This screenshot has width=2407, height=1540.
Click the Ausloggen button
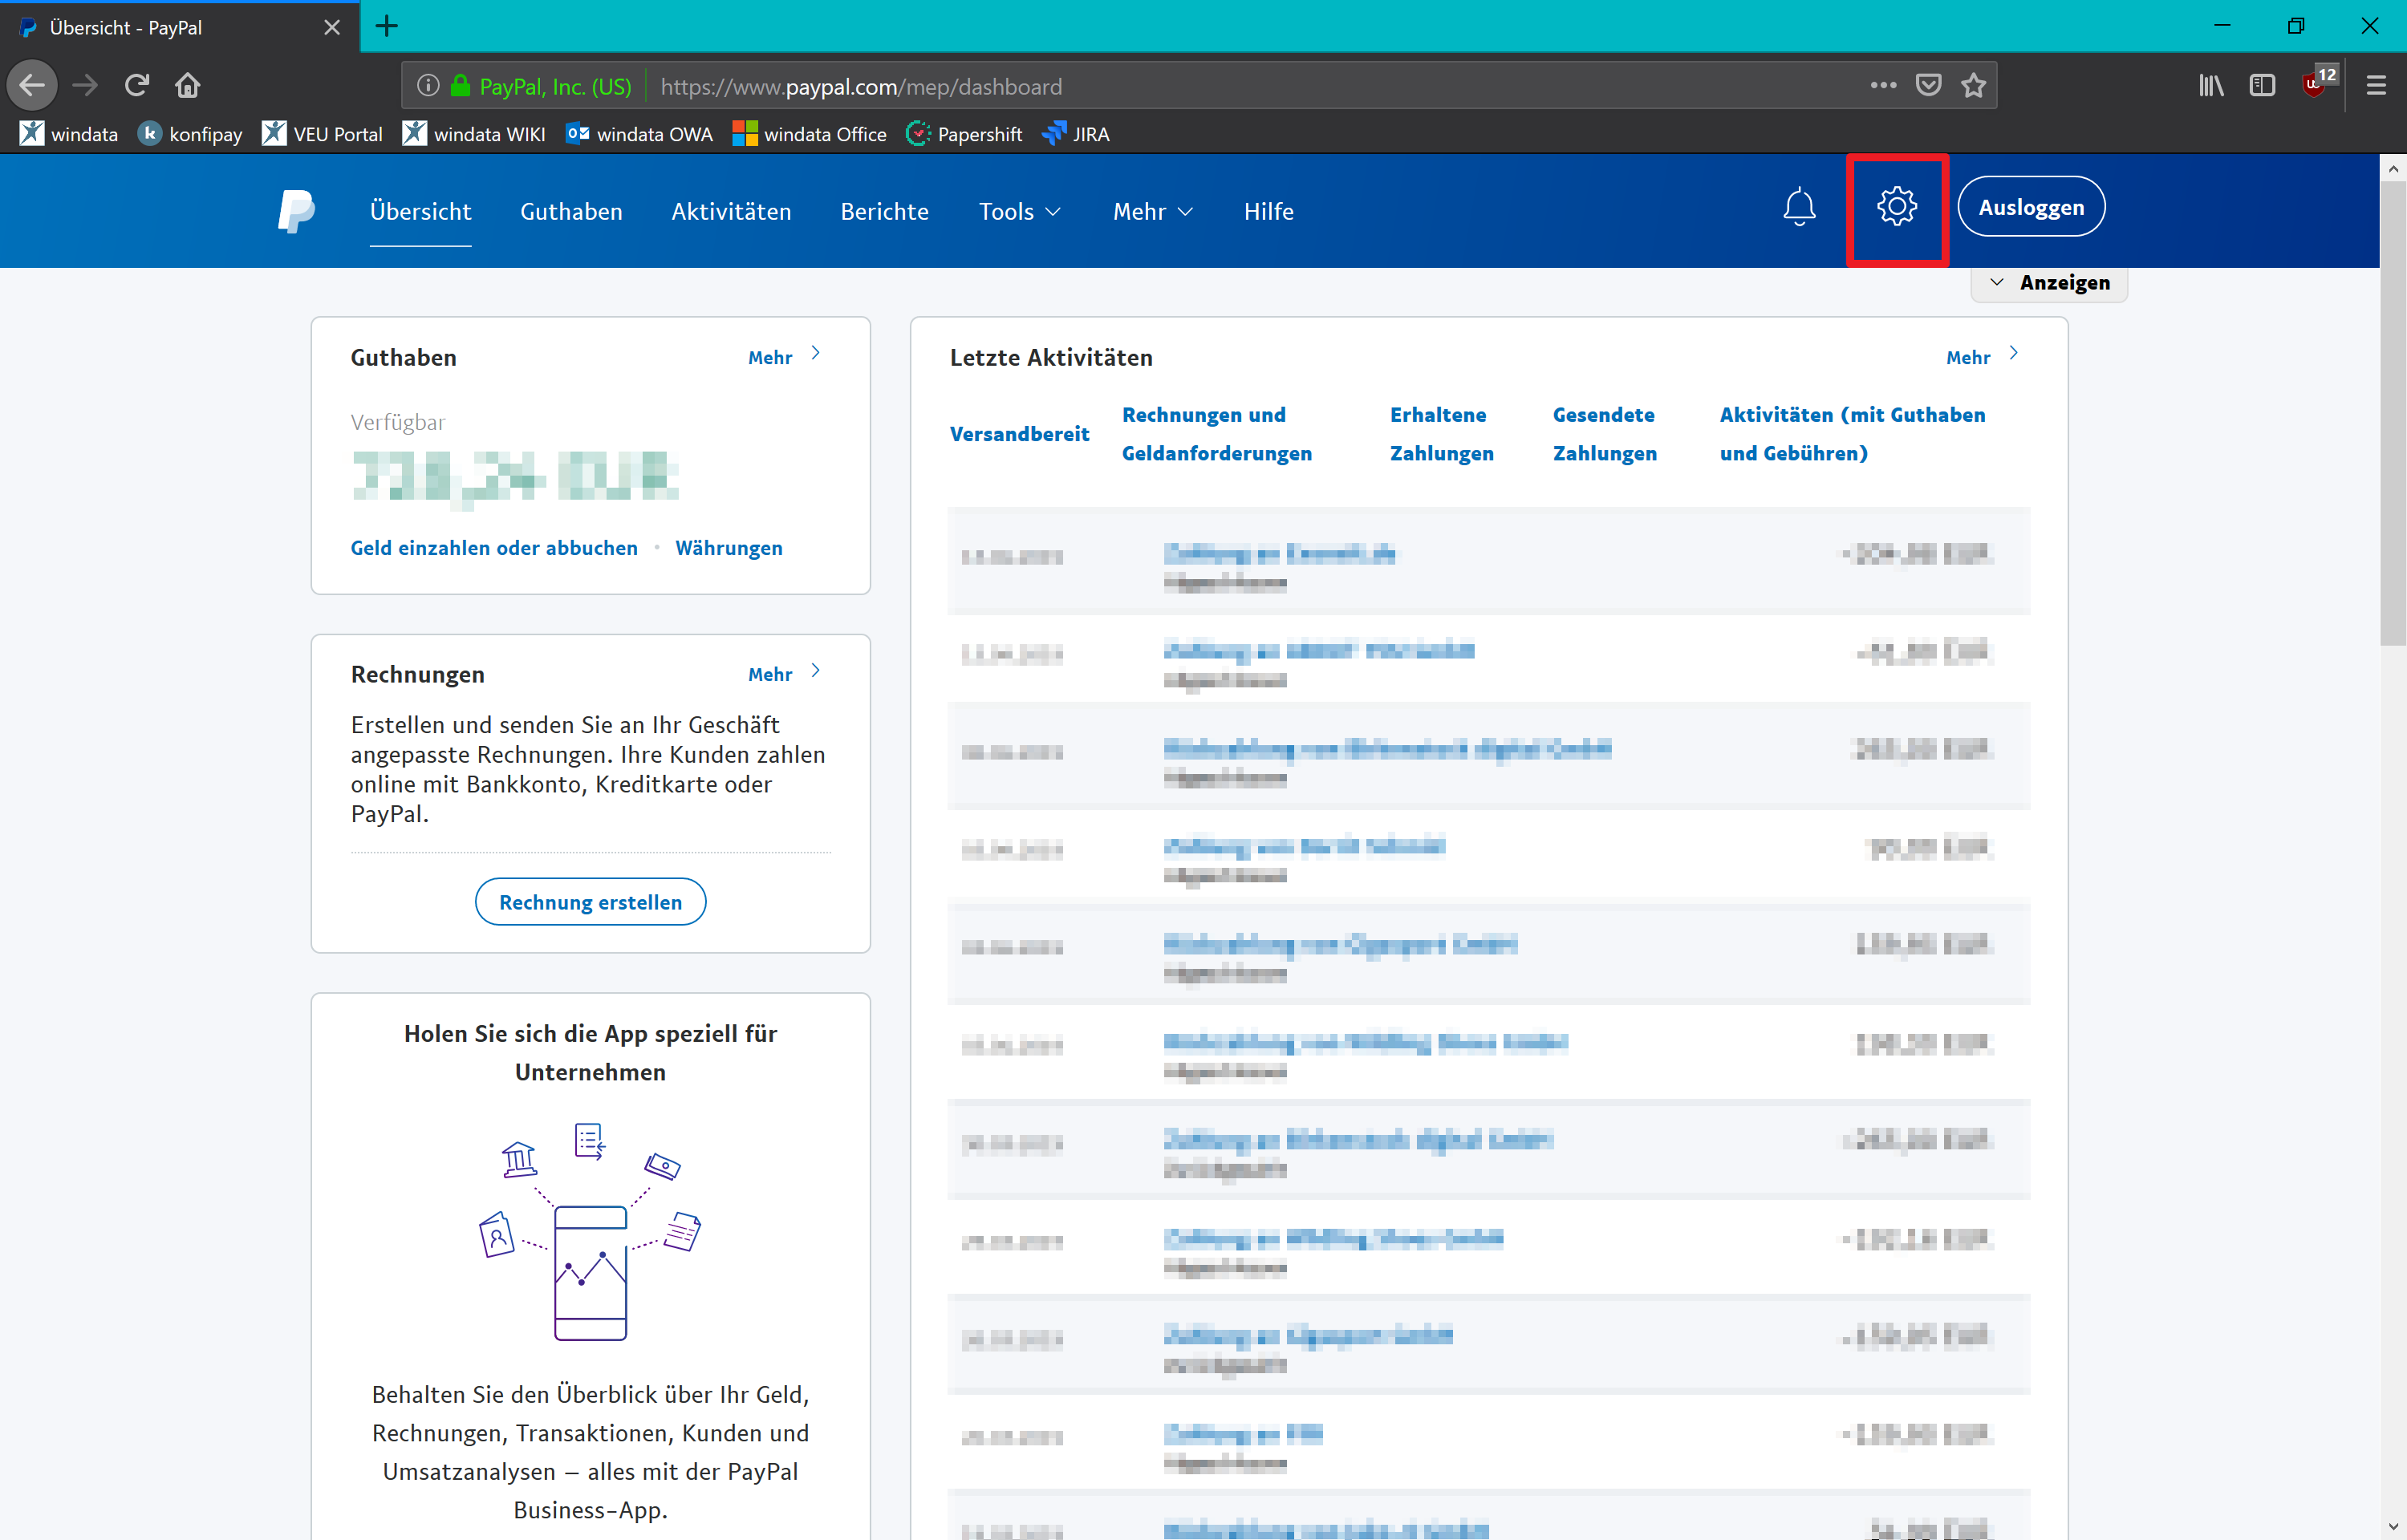tap(2031, 207)
